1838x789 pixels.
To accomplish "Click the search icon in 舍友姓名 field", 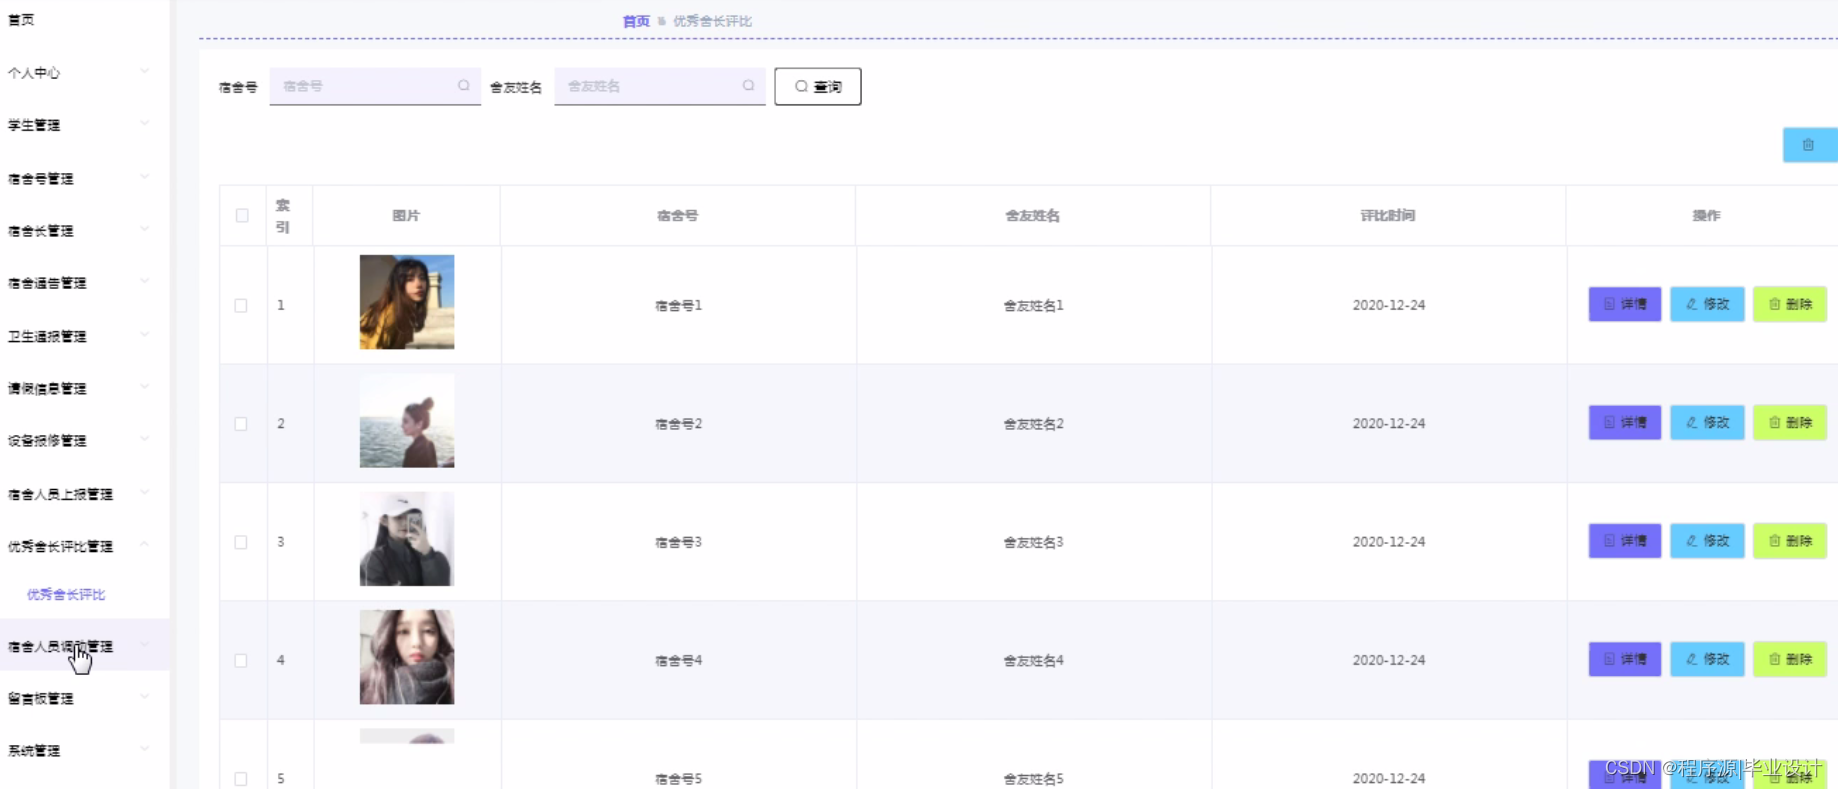I will (749, 86).
